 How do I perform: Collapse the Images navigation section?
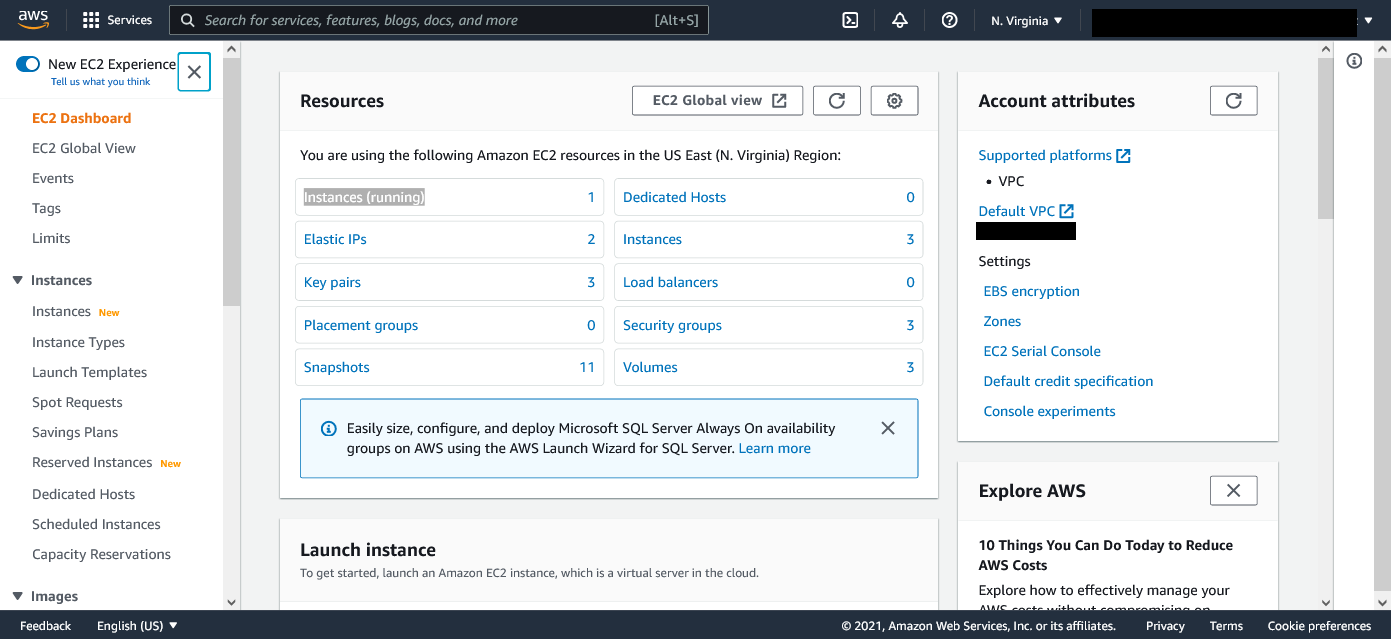pyautogui.click(x=17, y=597)
